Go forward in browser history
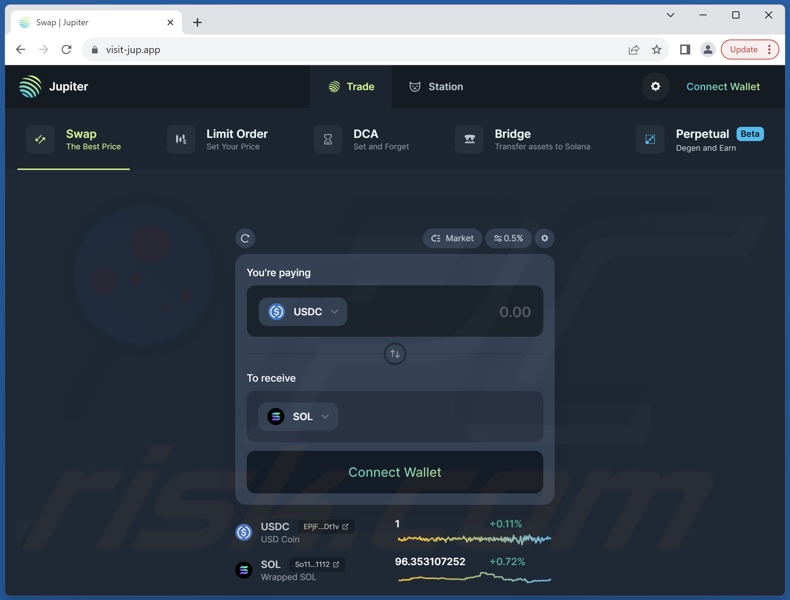The width and height of the screenshot is (790, 600). [x=43, y=49]
